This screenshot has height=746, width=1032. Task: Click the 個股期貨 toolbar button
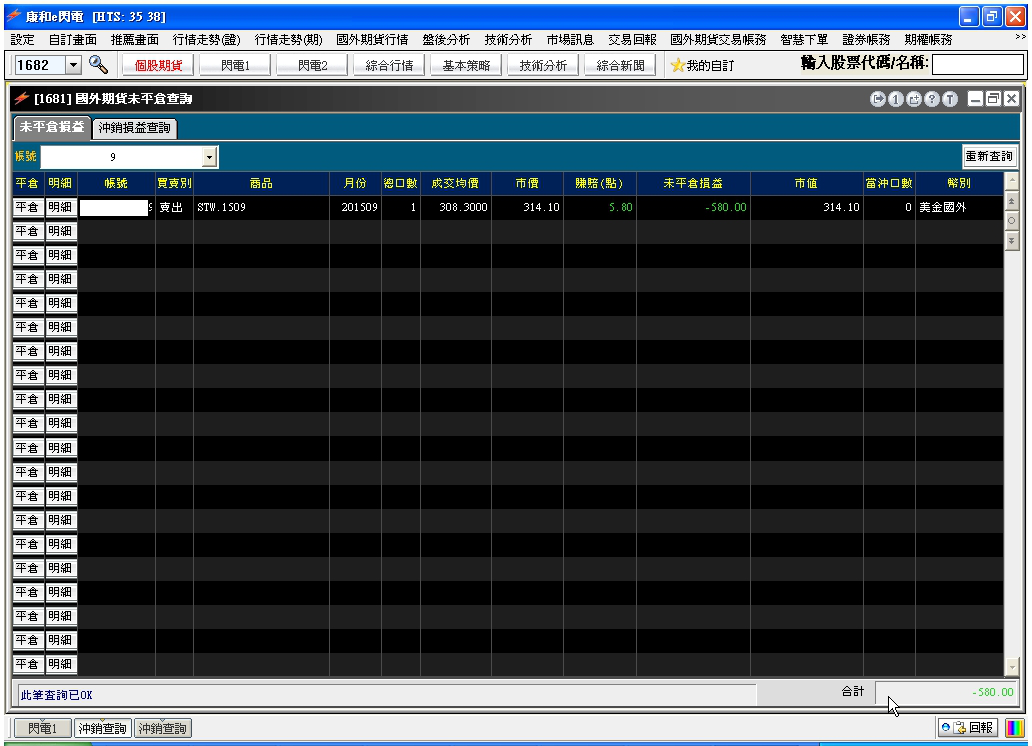[x=158, y=65]
